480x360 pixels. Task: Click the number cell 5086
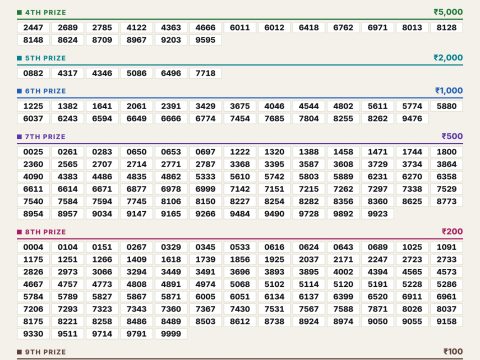(137, 73)
